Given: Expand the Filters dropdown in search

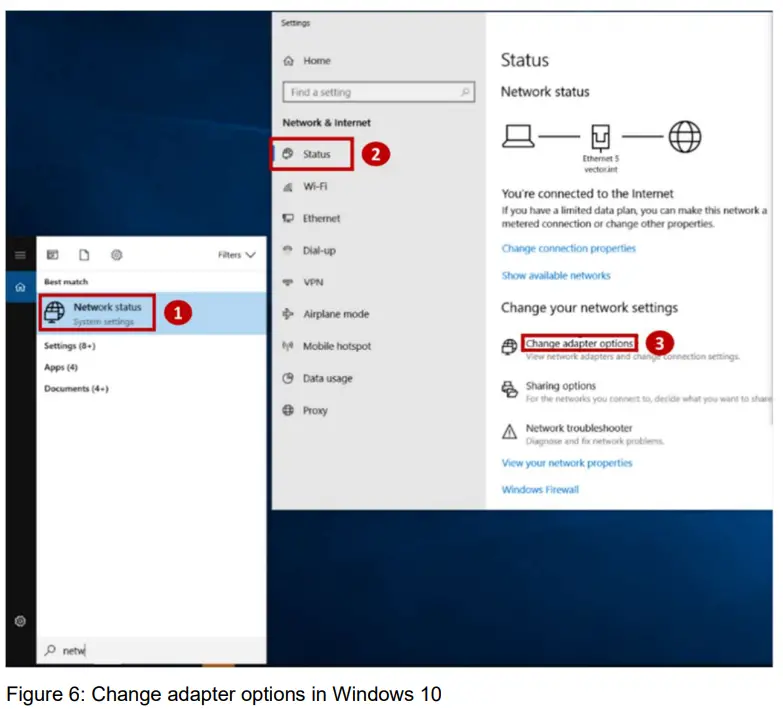Looking at the screenshot, I should click(237, 255).
